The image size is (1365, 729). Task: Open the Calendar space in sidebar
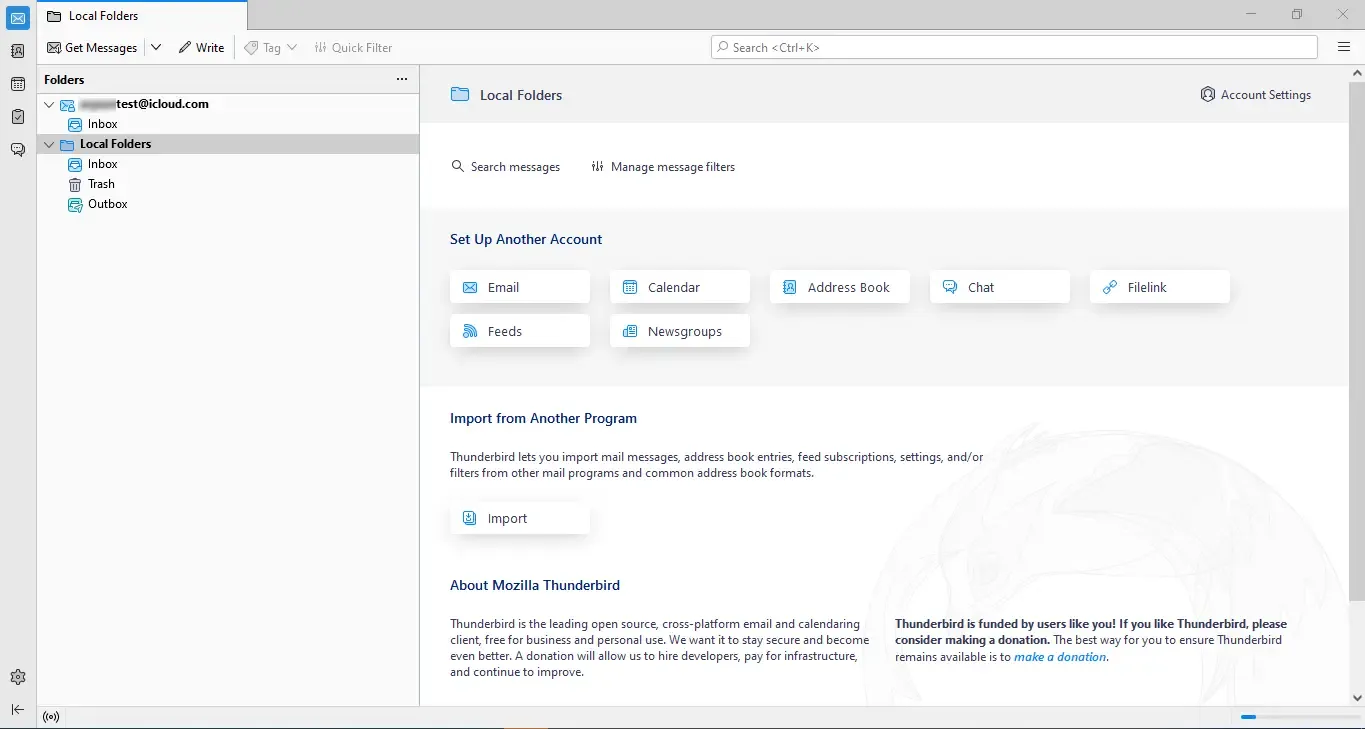click(x=17, y=84)
